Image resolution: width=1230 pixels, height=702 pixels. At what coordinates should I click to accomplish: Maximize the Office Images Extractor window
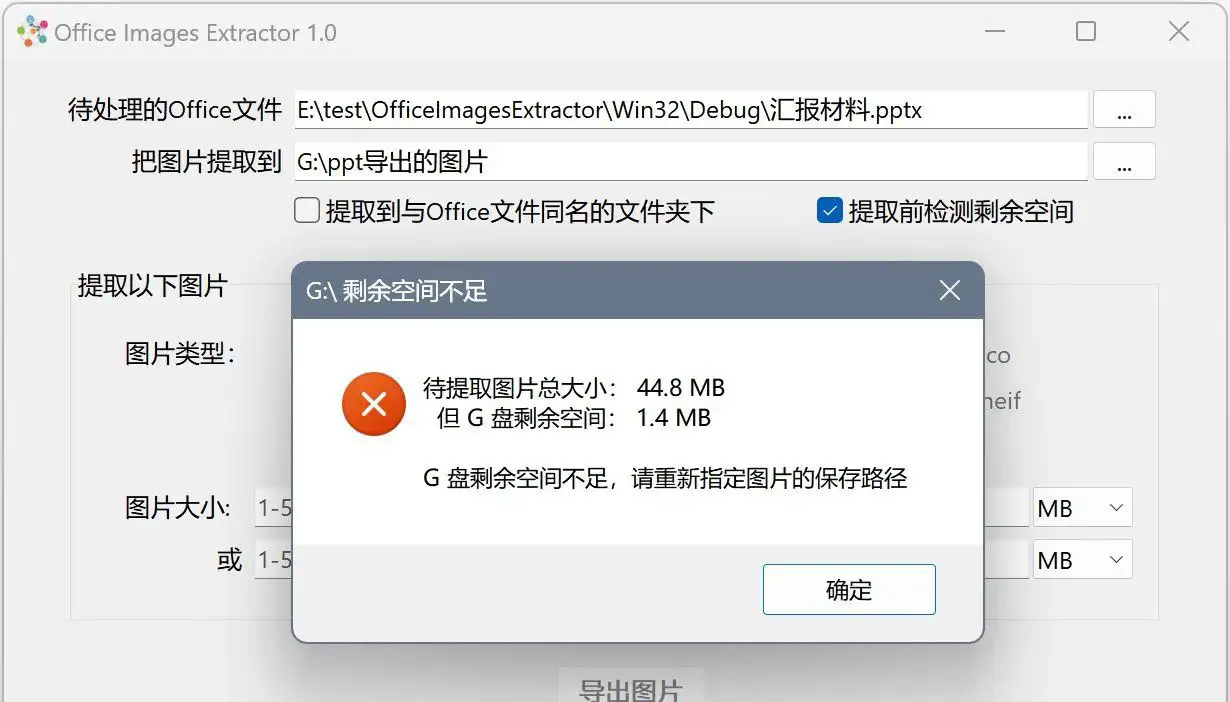point(1086,32)
